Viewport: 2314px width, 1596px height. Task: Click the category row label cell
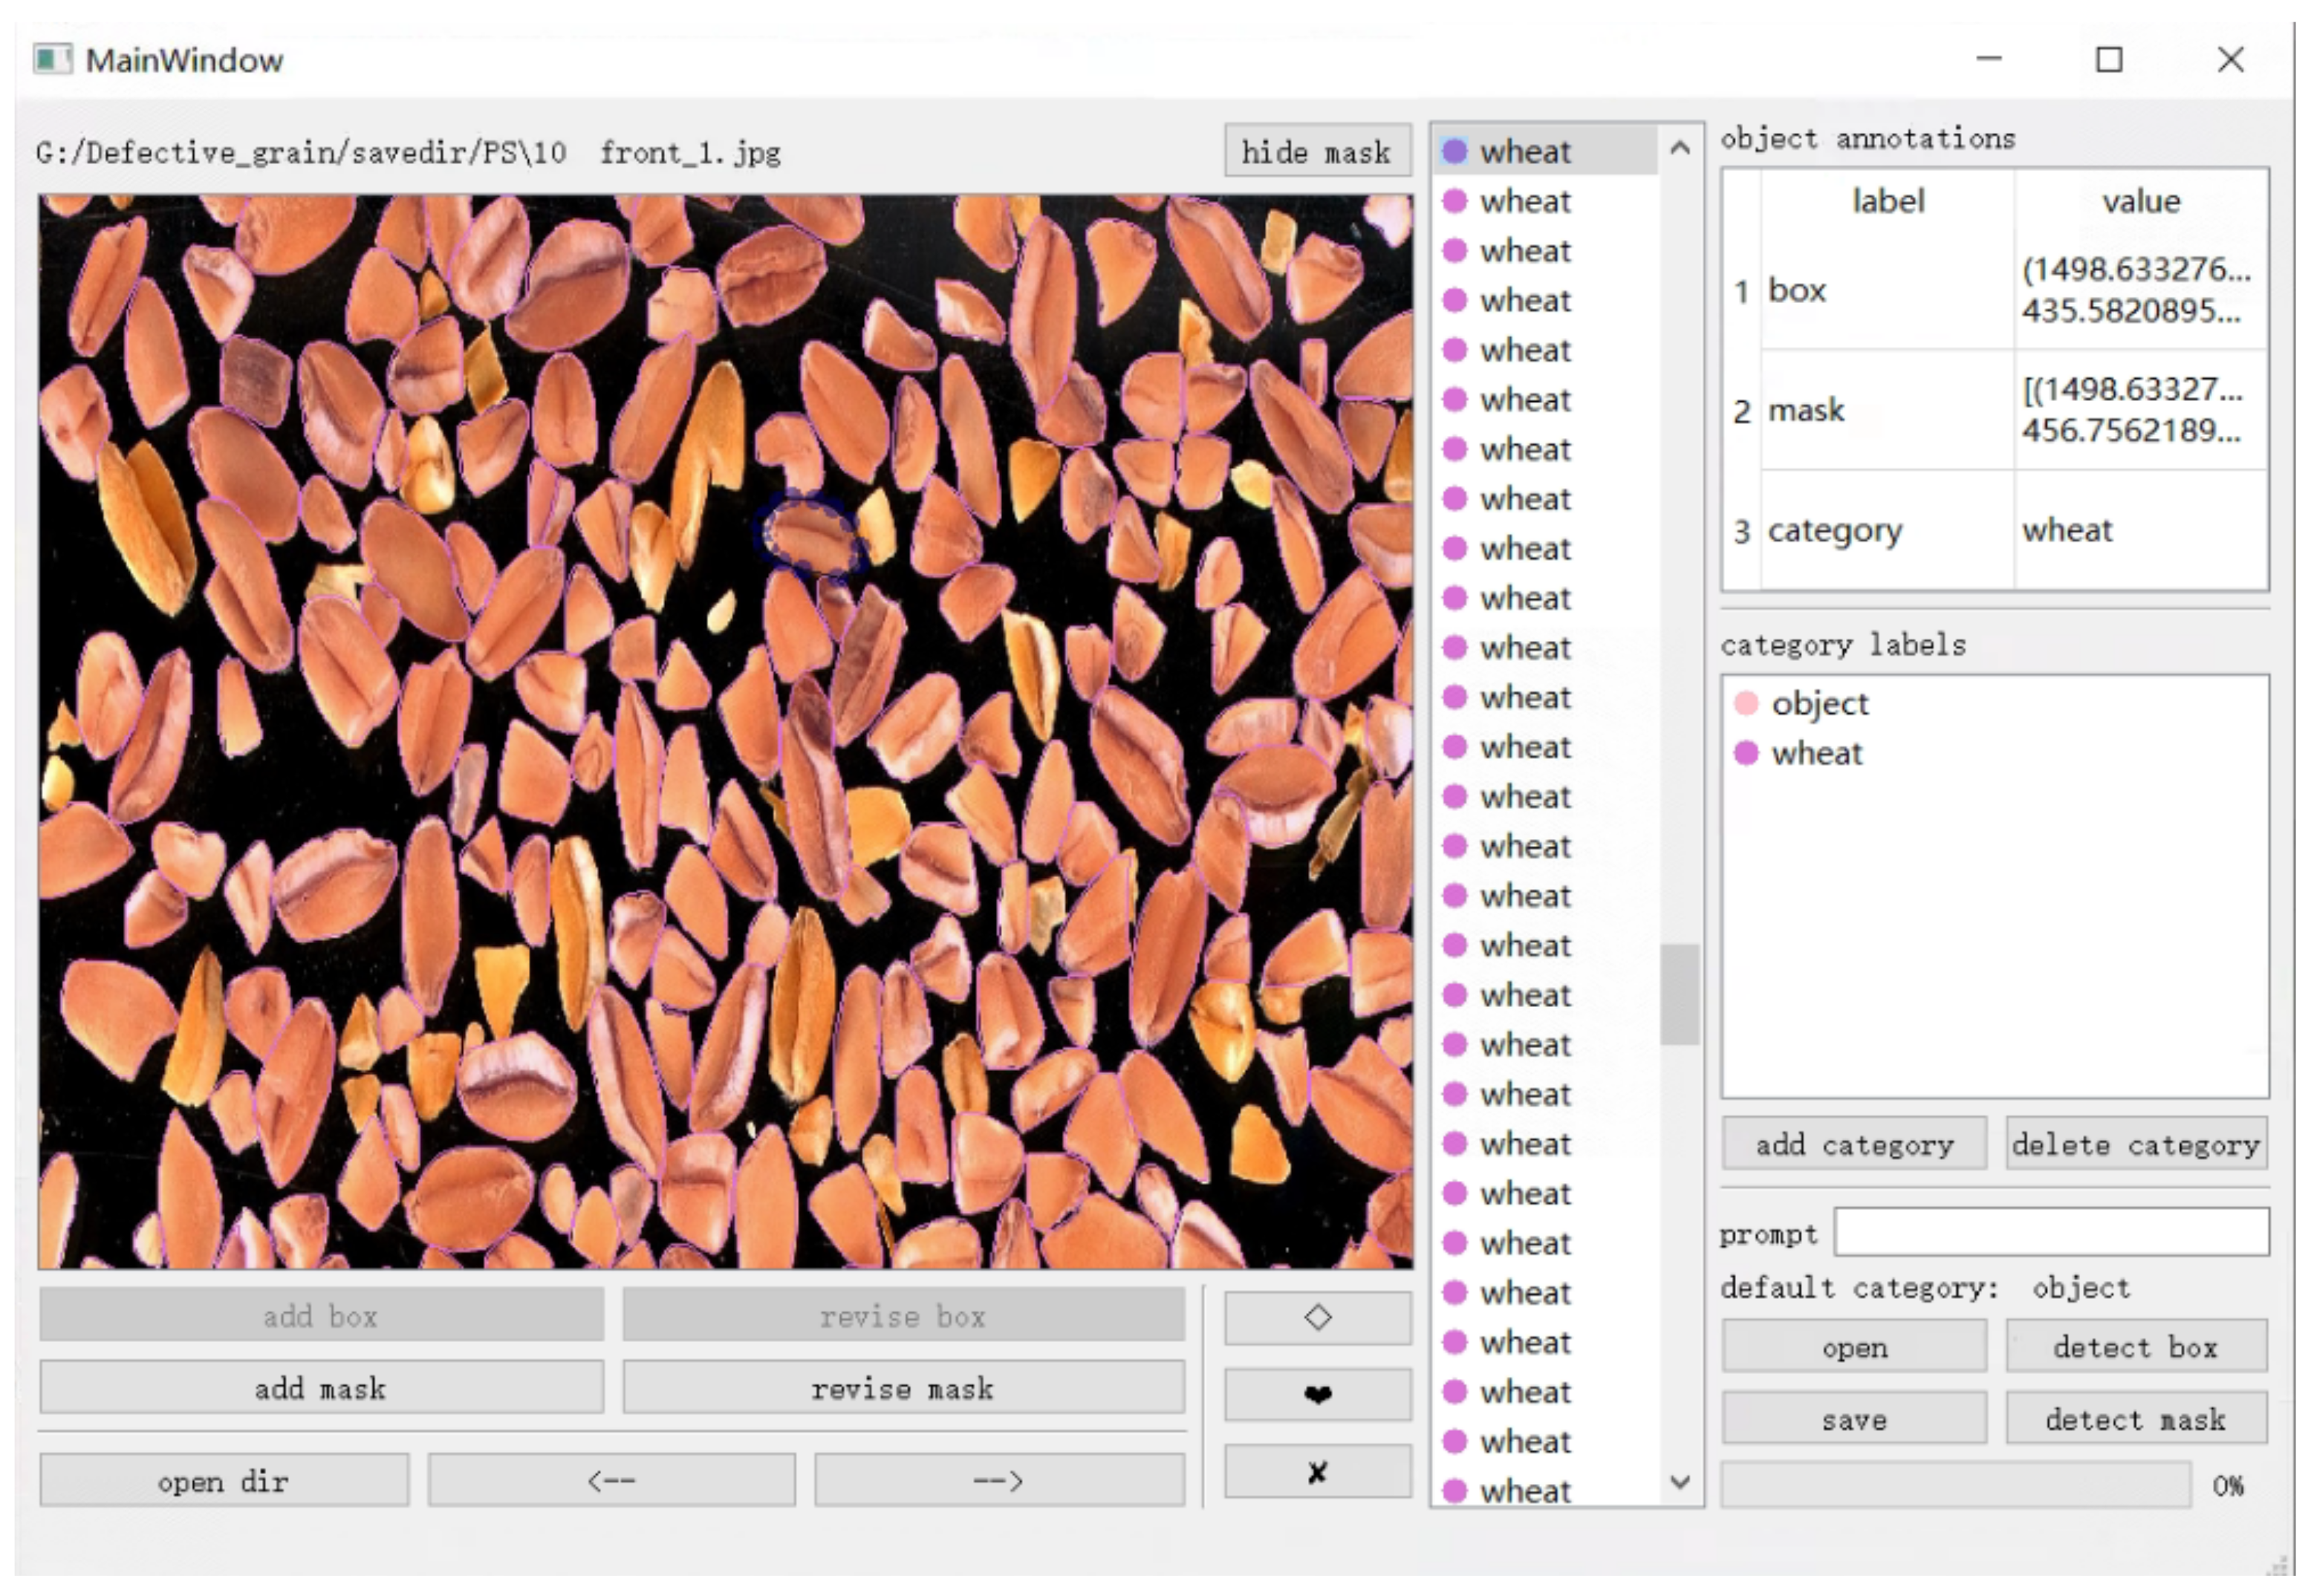tap(1887, 530)
